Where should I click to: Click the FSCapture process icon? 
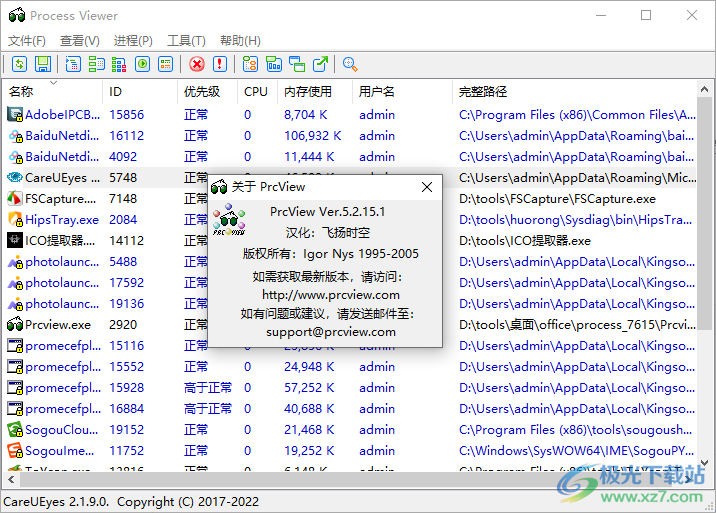pos(15,198)
